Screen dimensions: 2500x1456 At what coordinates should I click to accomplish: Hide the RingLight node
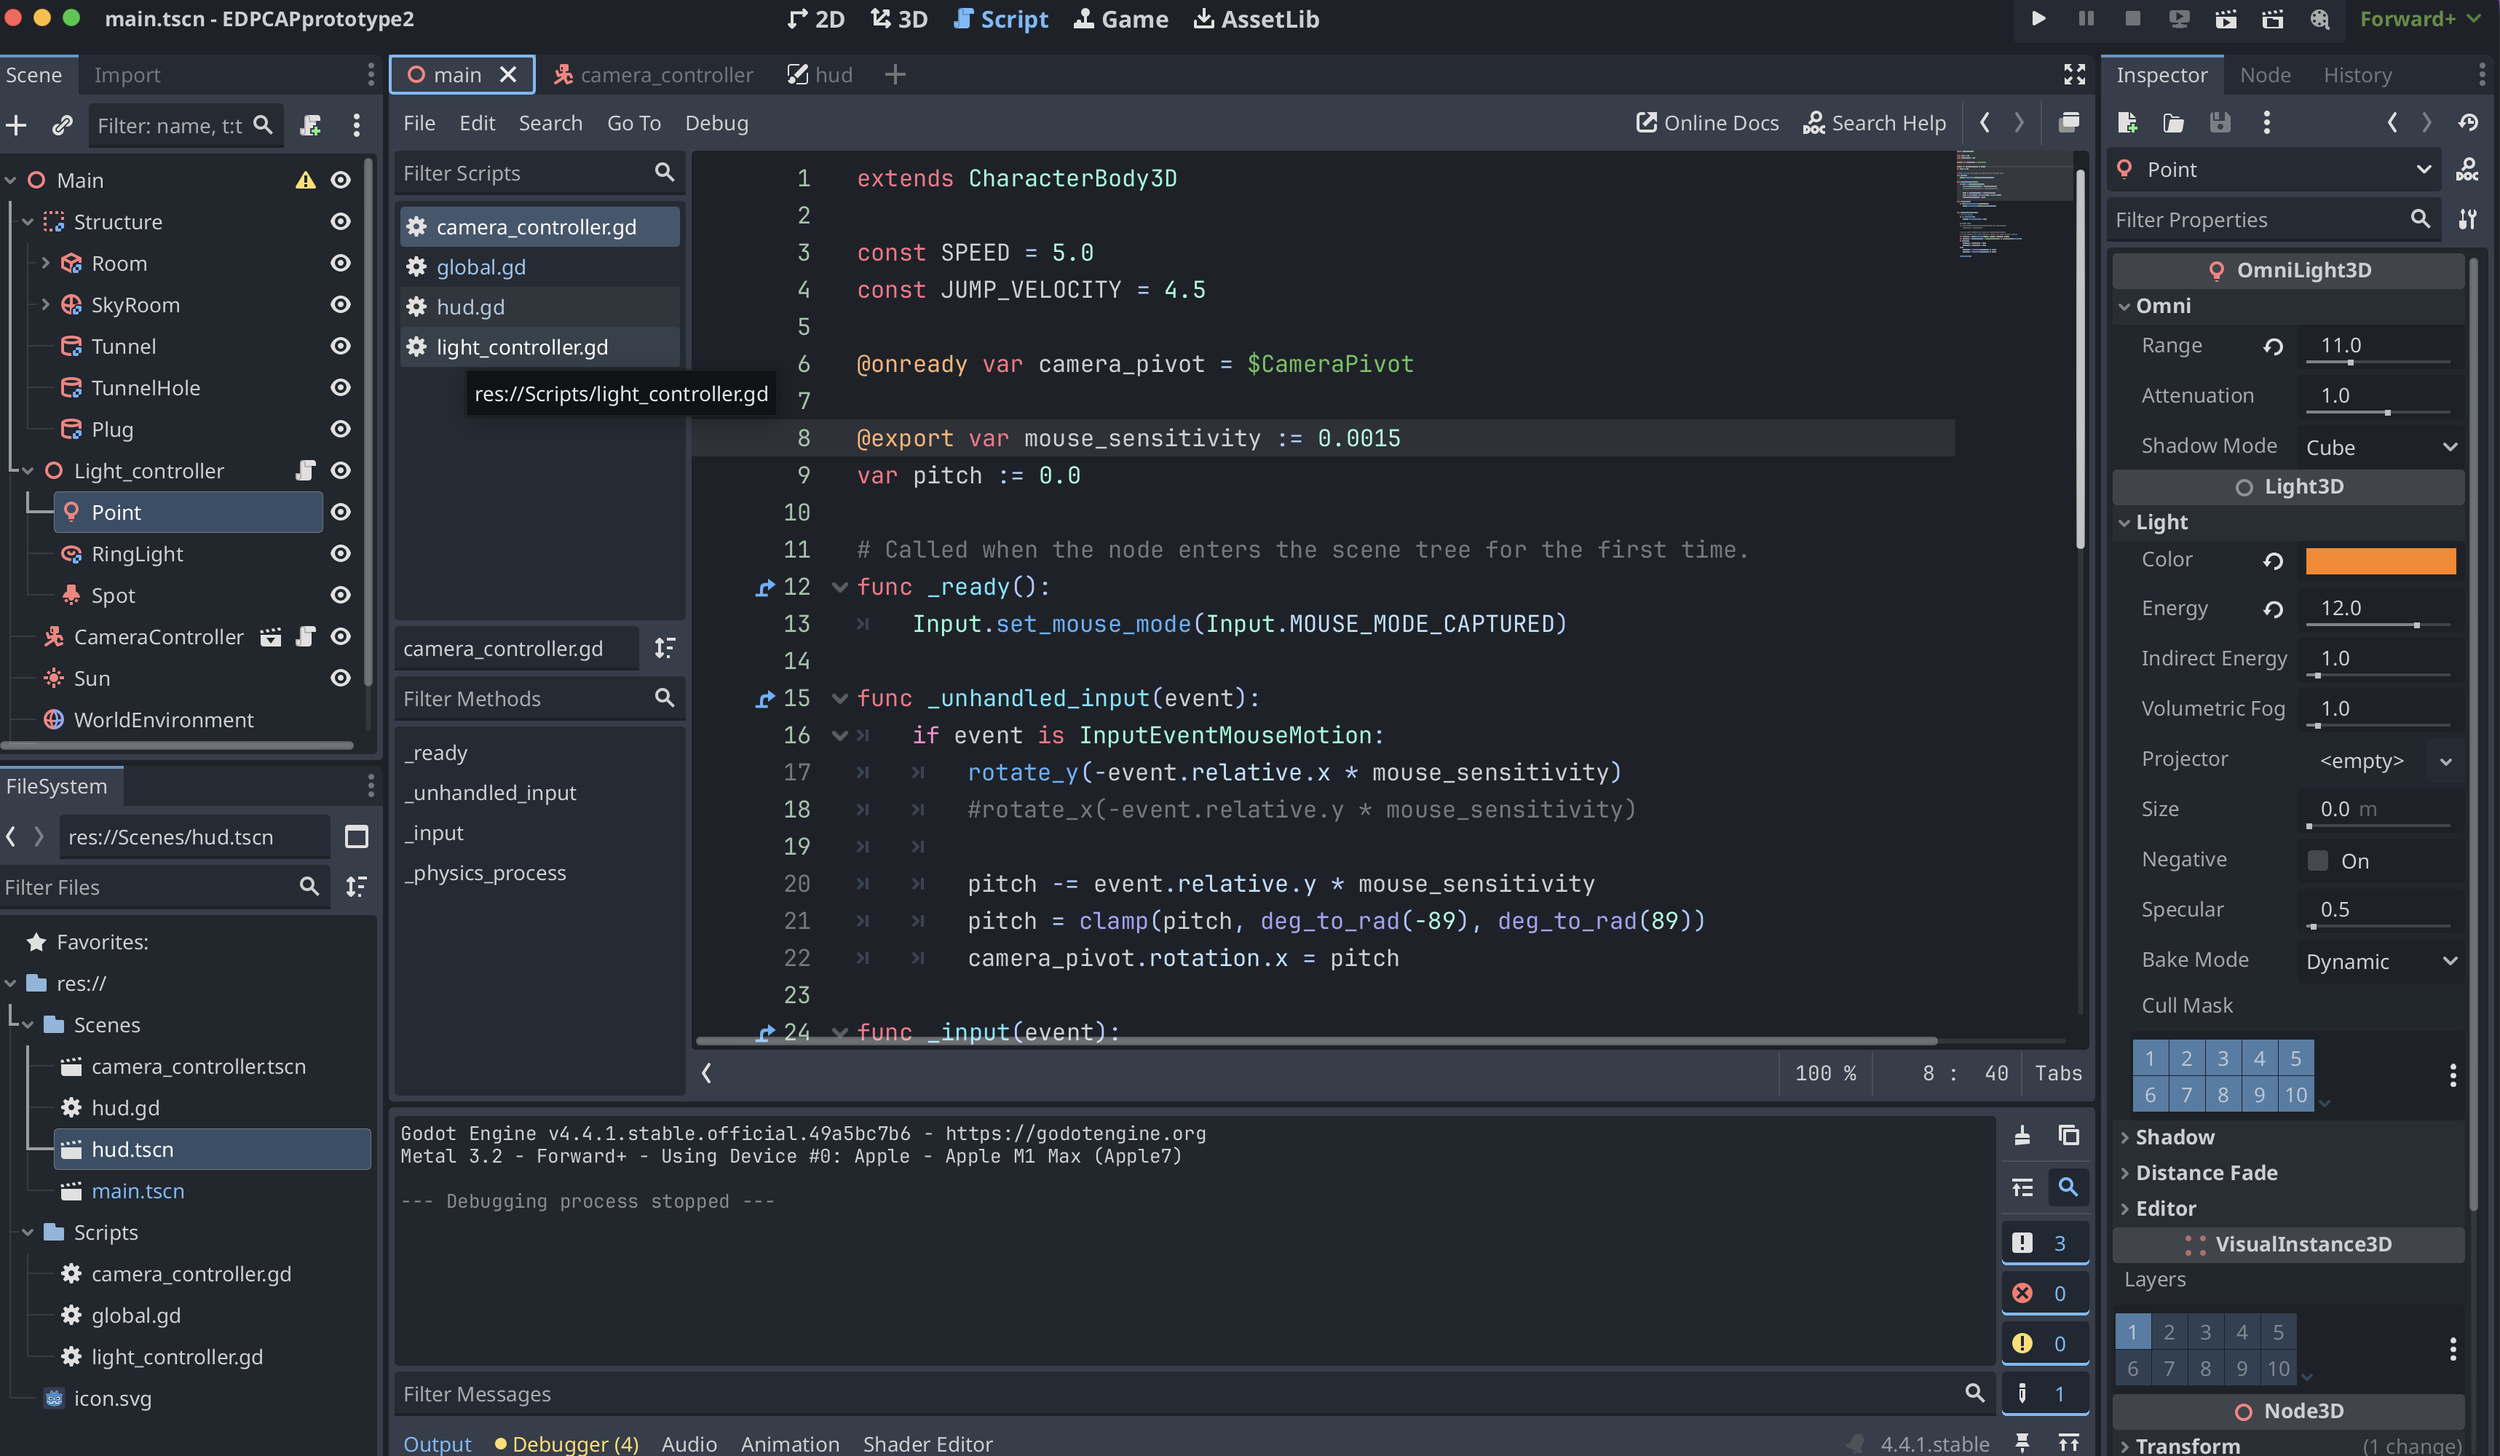click(x=340, y=554)
